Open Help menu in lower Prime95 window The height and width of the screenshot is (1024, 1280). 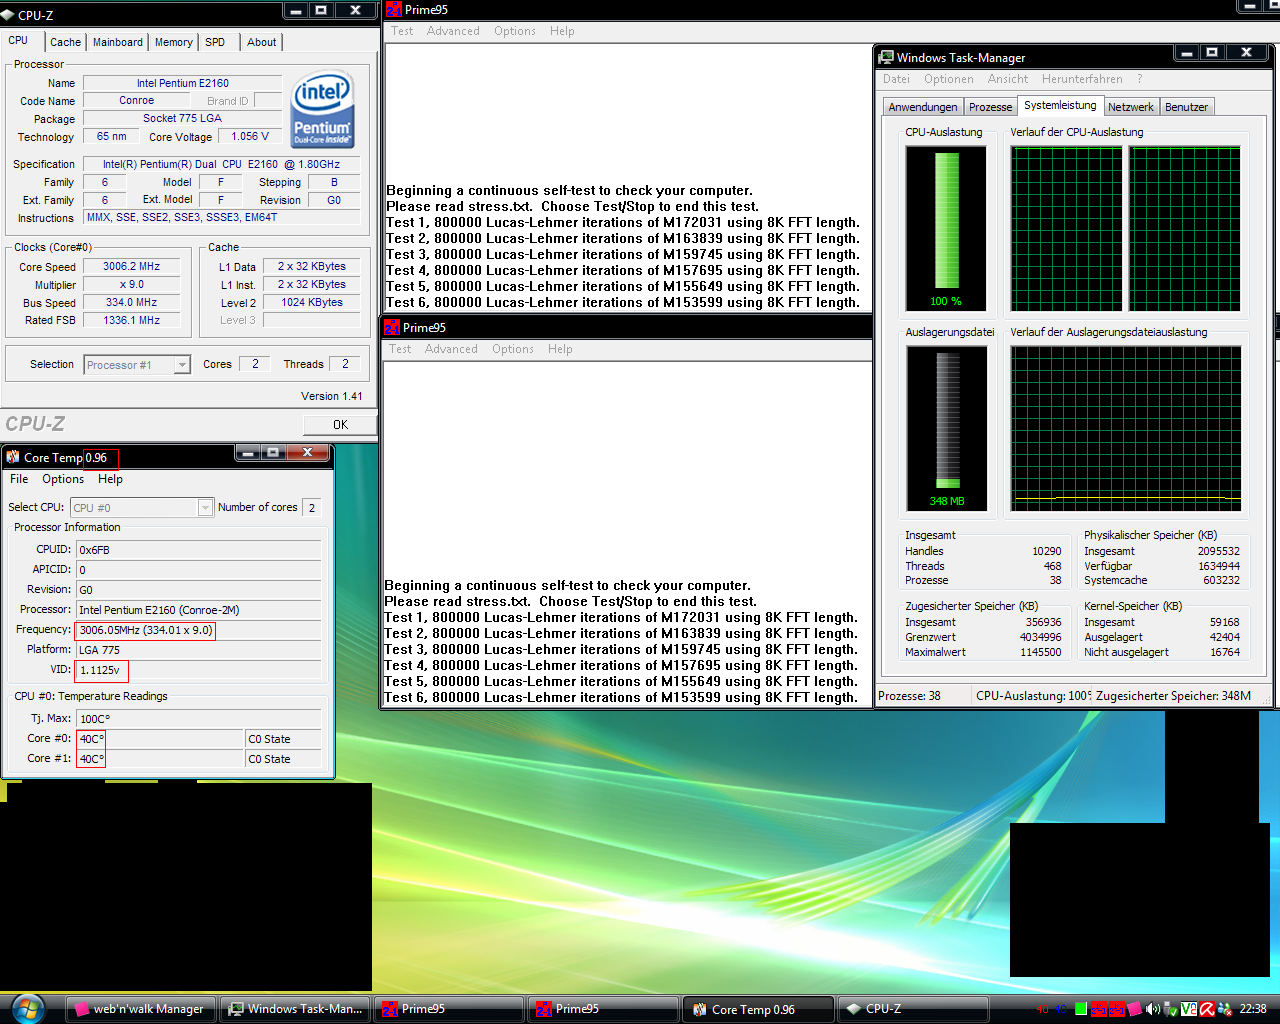(x=560, y=349)
